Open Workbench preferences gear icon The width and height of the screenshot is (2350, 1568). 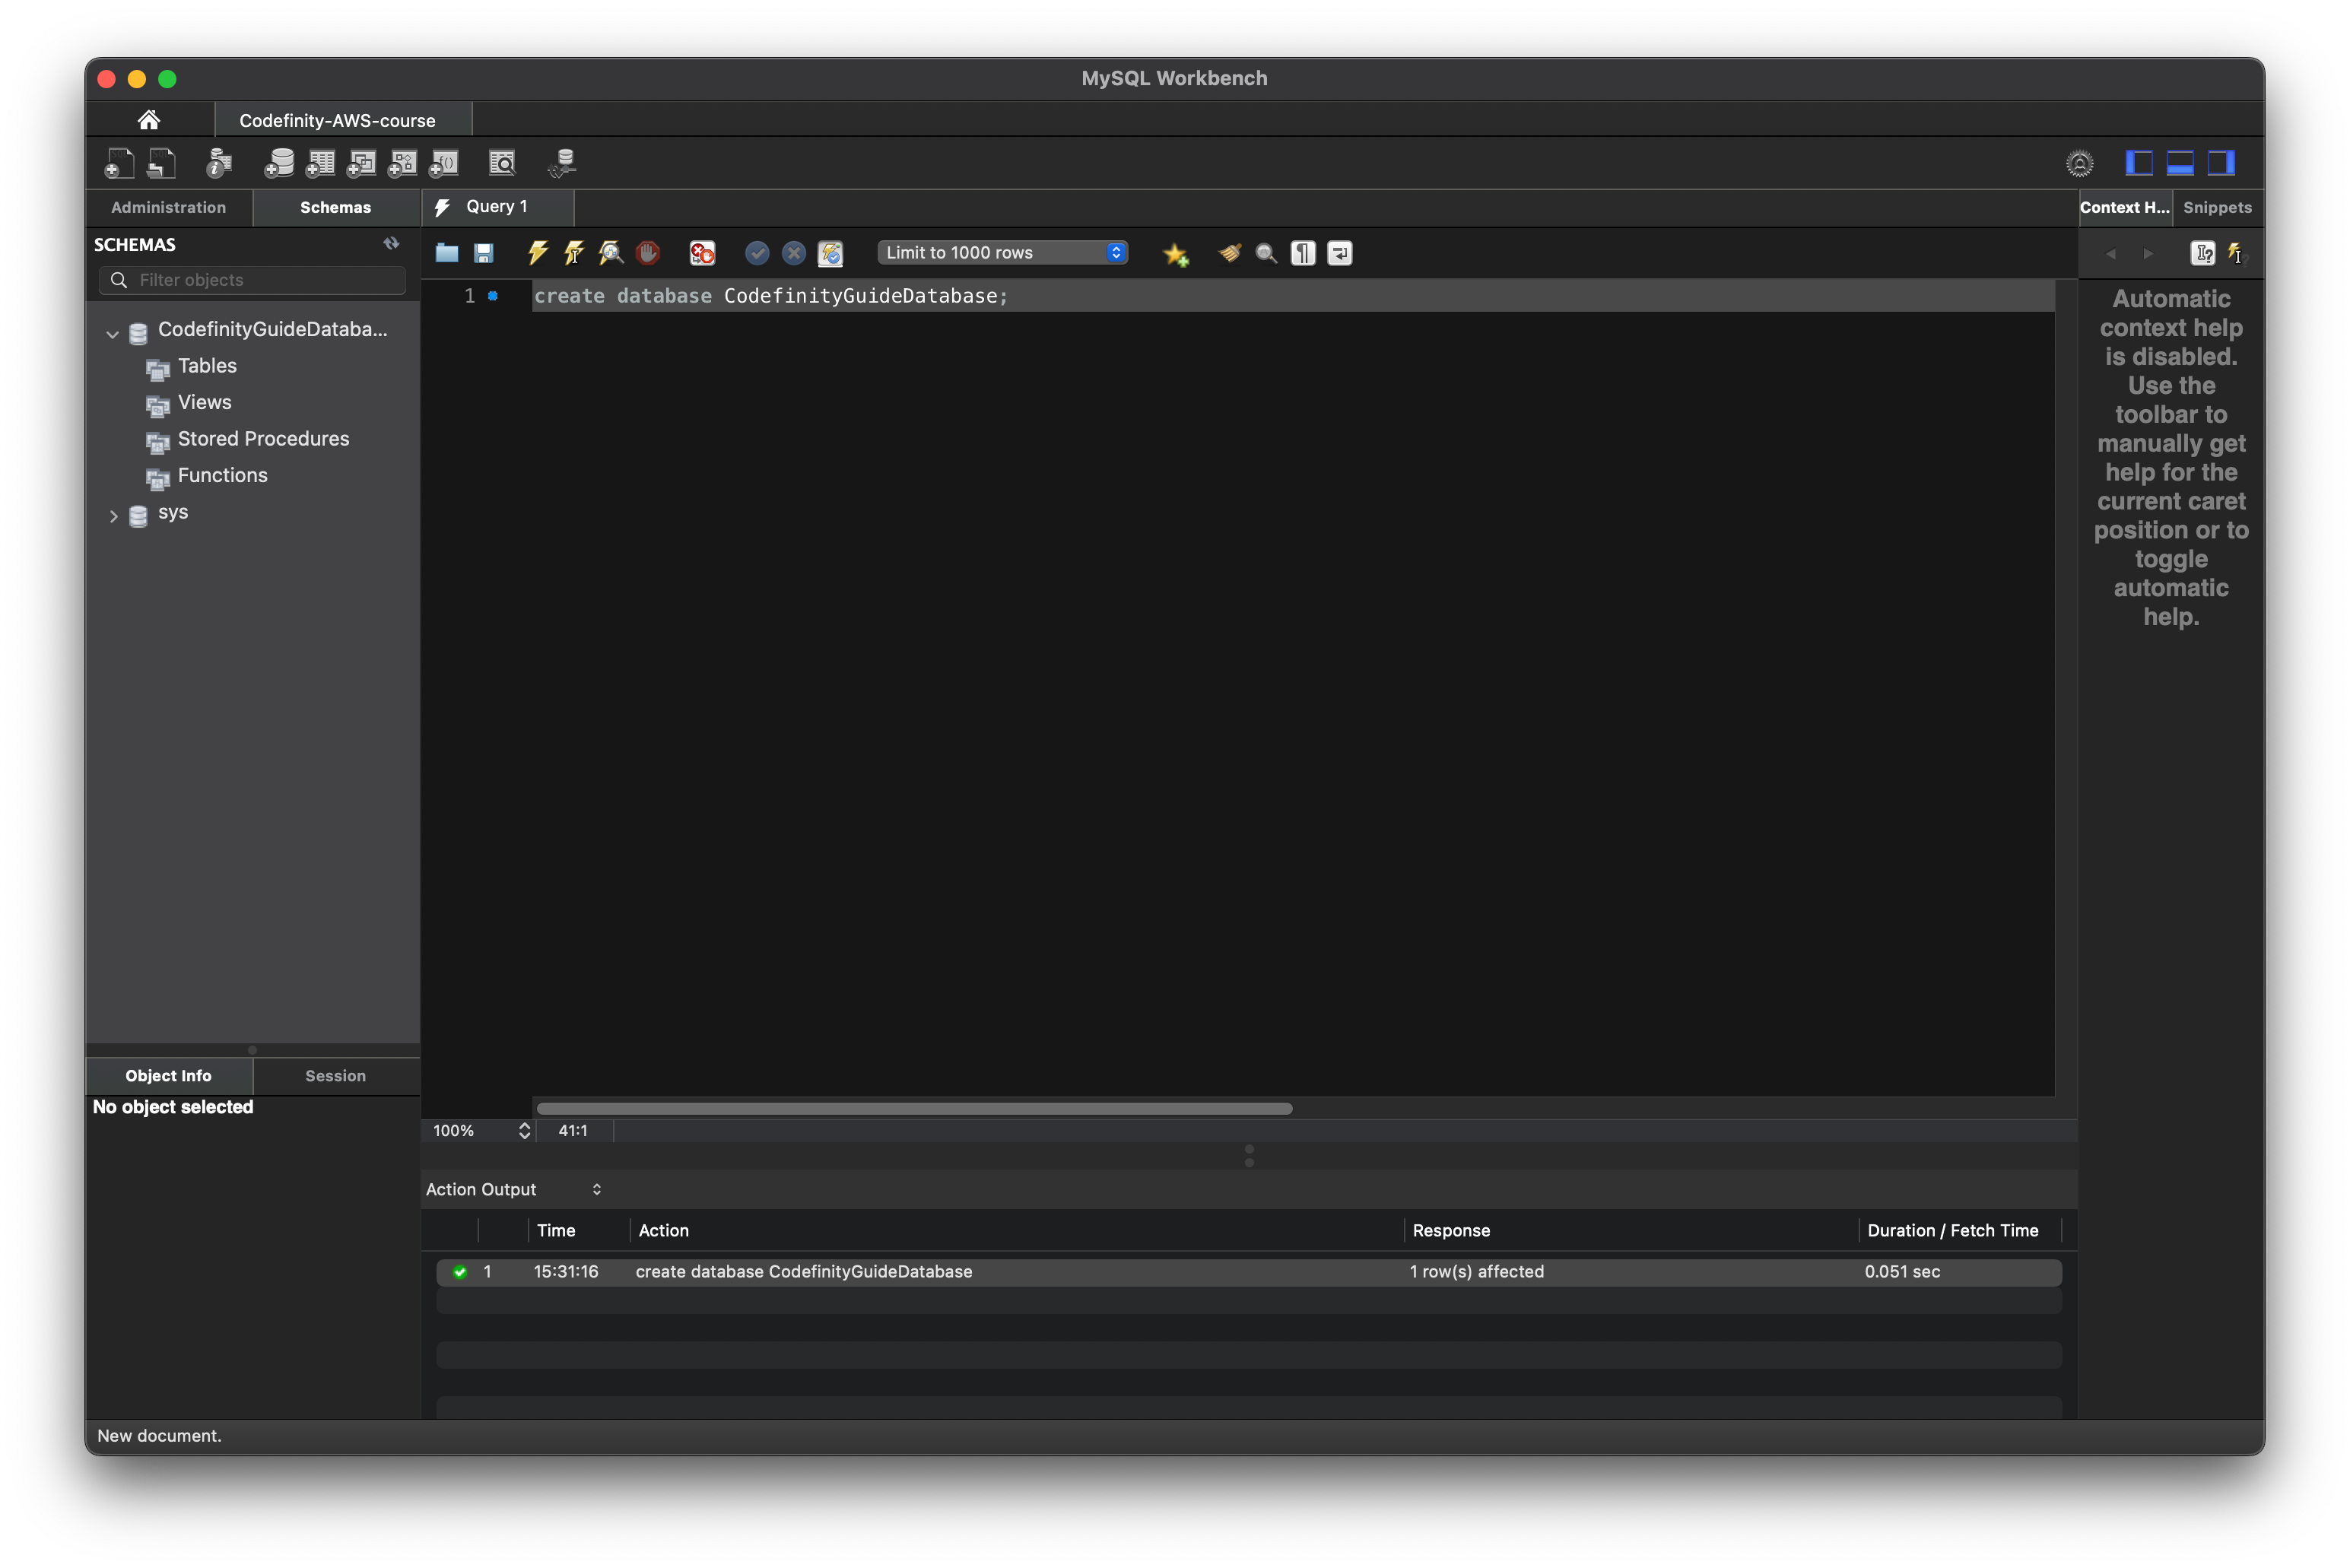pyautogui.click(x=2079, y=163)
